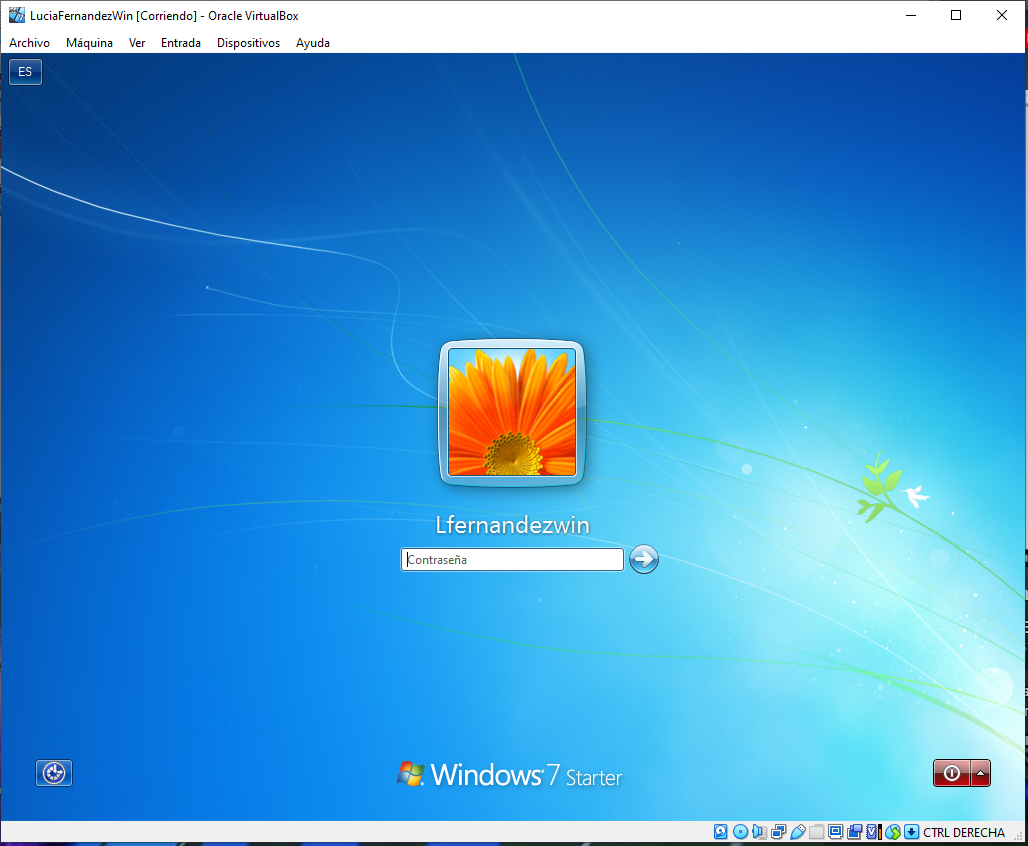Click the mouse integration status icon
This screenshot has height=846, width=1028.
(x=893, y=832)
